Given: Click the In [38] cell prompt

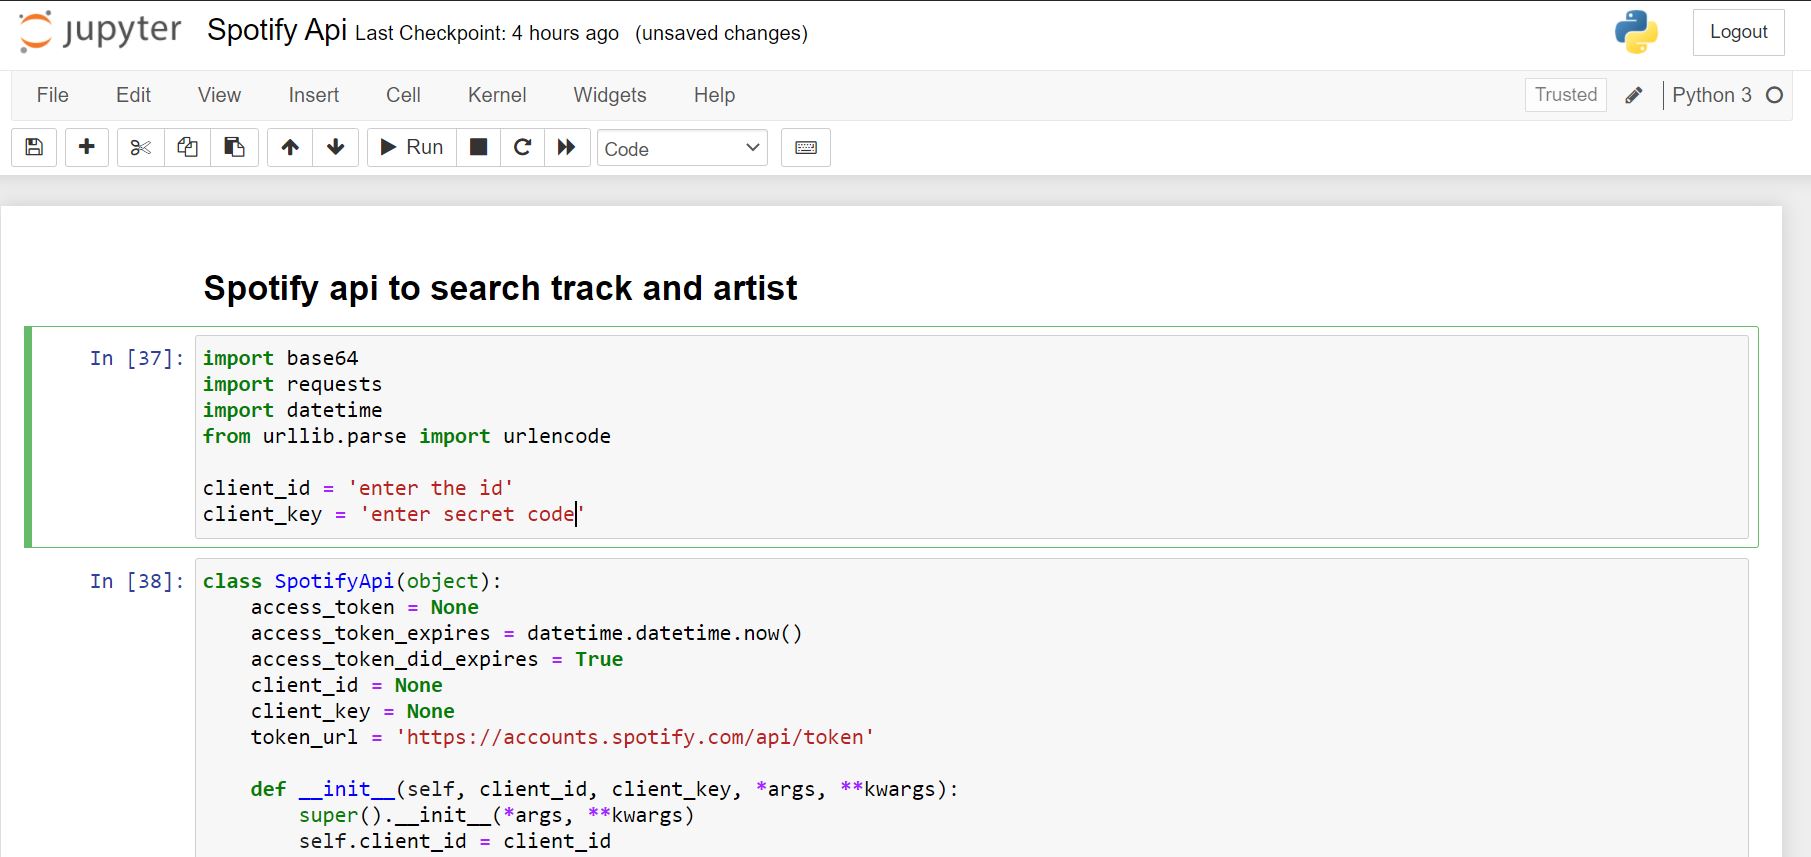Looking at the screenshot, I should coord(137,581).
